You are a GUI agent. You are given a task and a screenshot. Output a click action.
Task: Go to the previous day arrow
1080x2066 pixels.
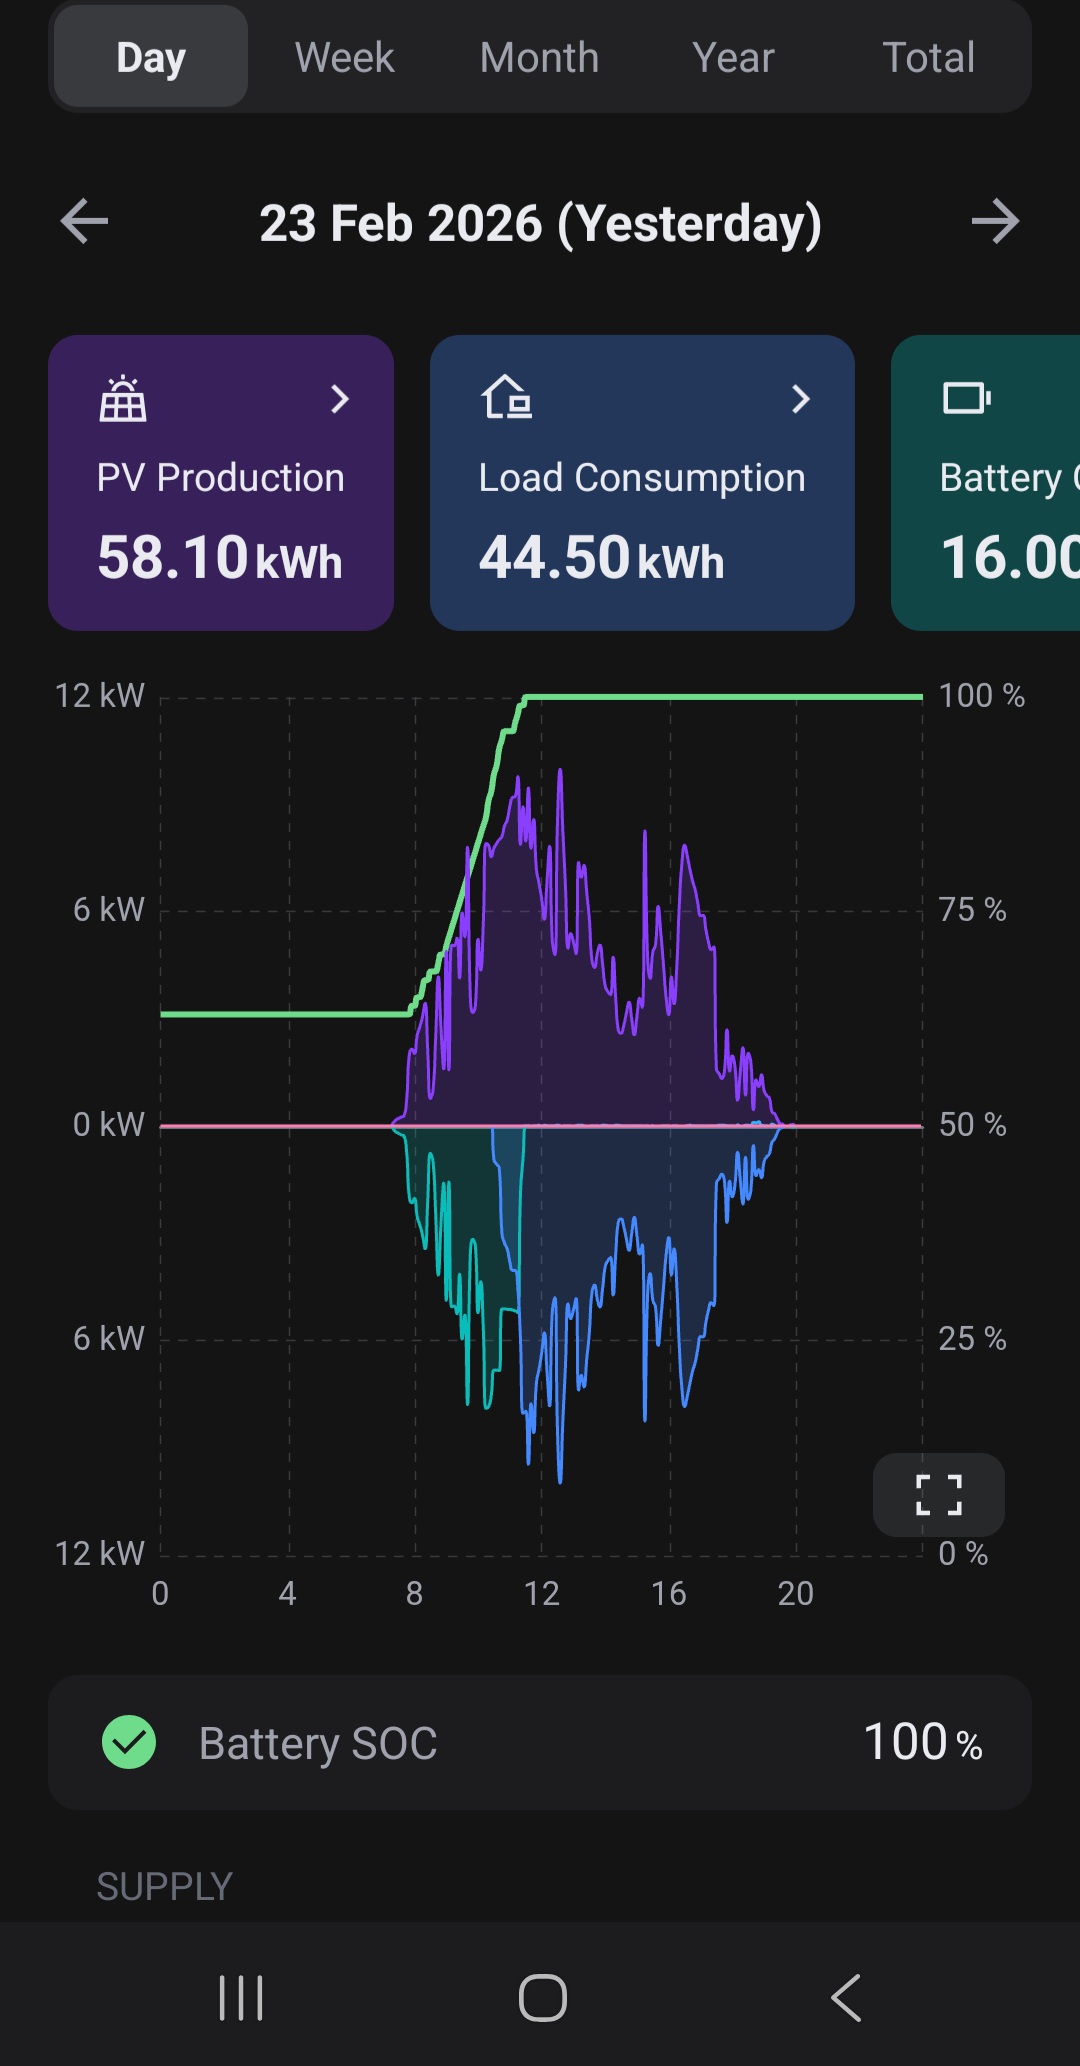click(84, 221)
